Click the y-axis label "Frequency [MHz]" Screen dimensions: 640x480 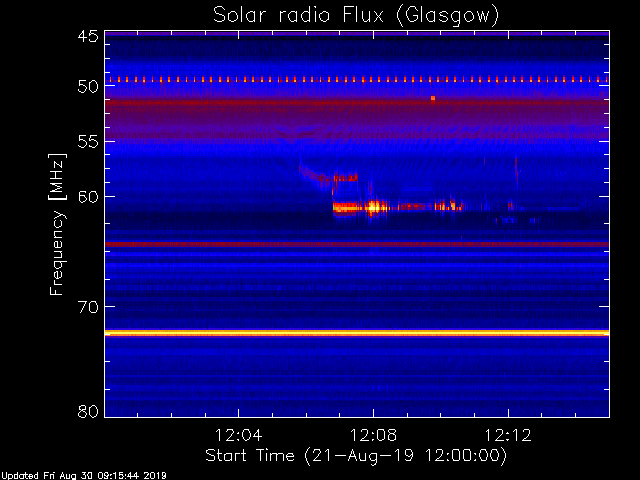57,224
